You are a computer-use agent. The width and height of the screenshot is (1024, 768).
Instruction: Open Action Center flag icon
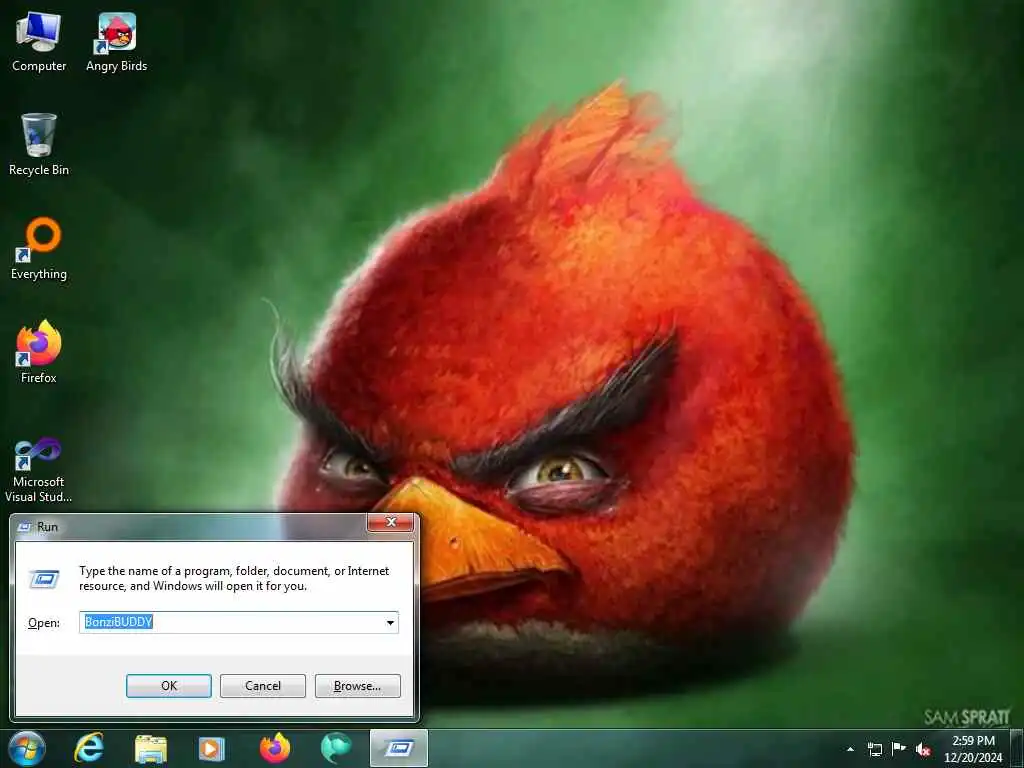[899, 748]
